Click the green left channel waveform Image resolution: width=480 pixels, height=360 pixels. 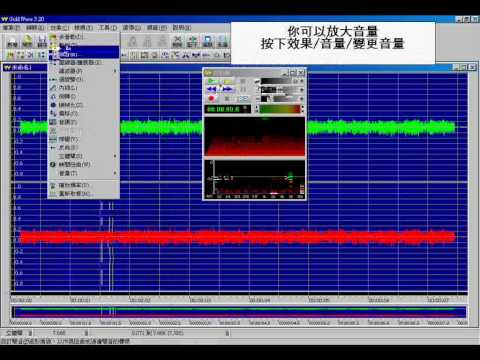[x=238, y=128]
